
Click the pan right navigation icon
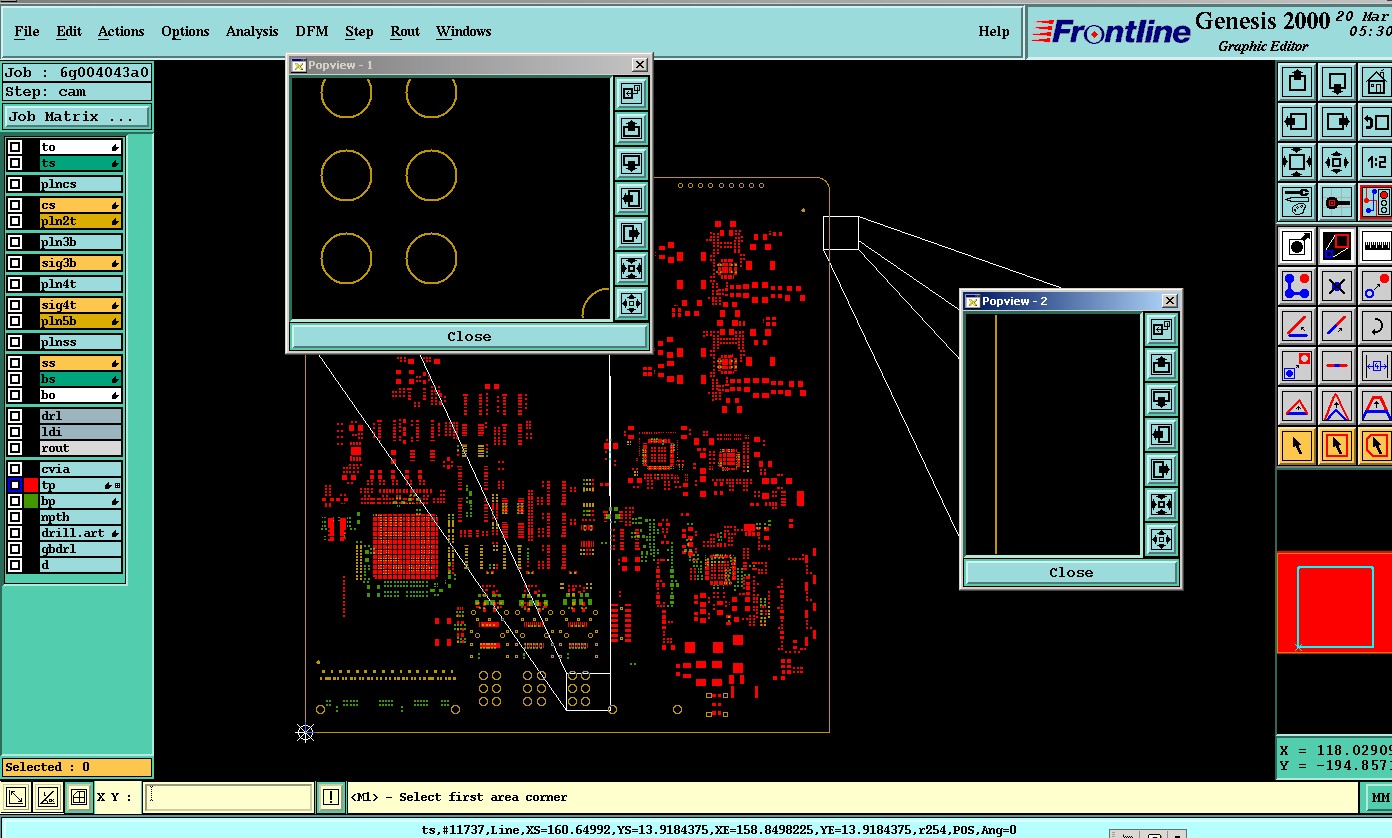tap(1337, 122)
